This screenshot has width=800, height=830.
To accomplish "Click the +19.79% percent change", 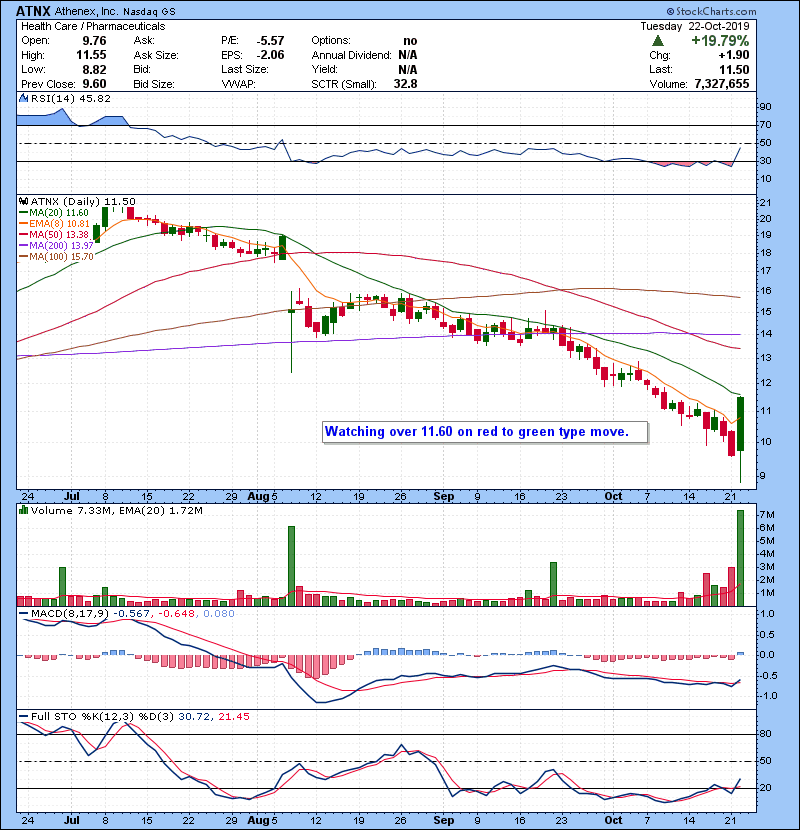I will point(720,41).
